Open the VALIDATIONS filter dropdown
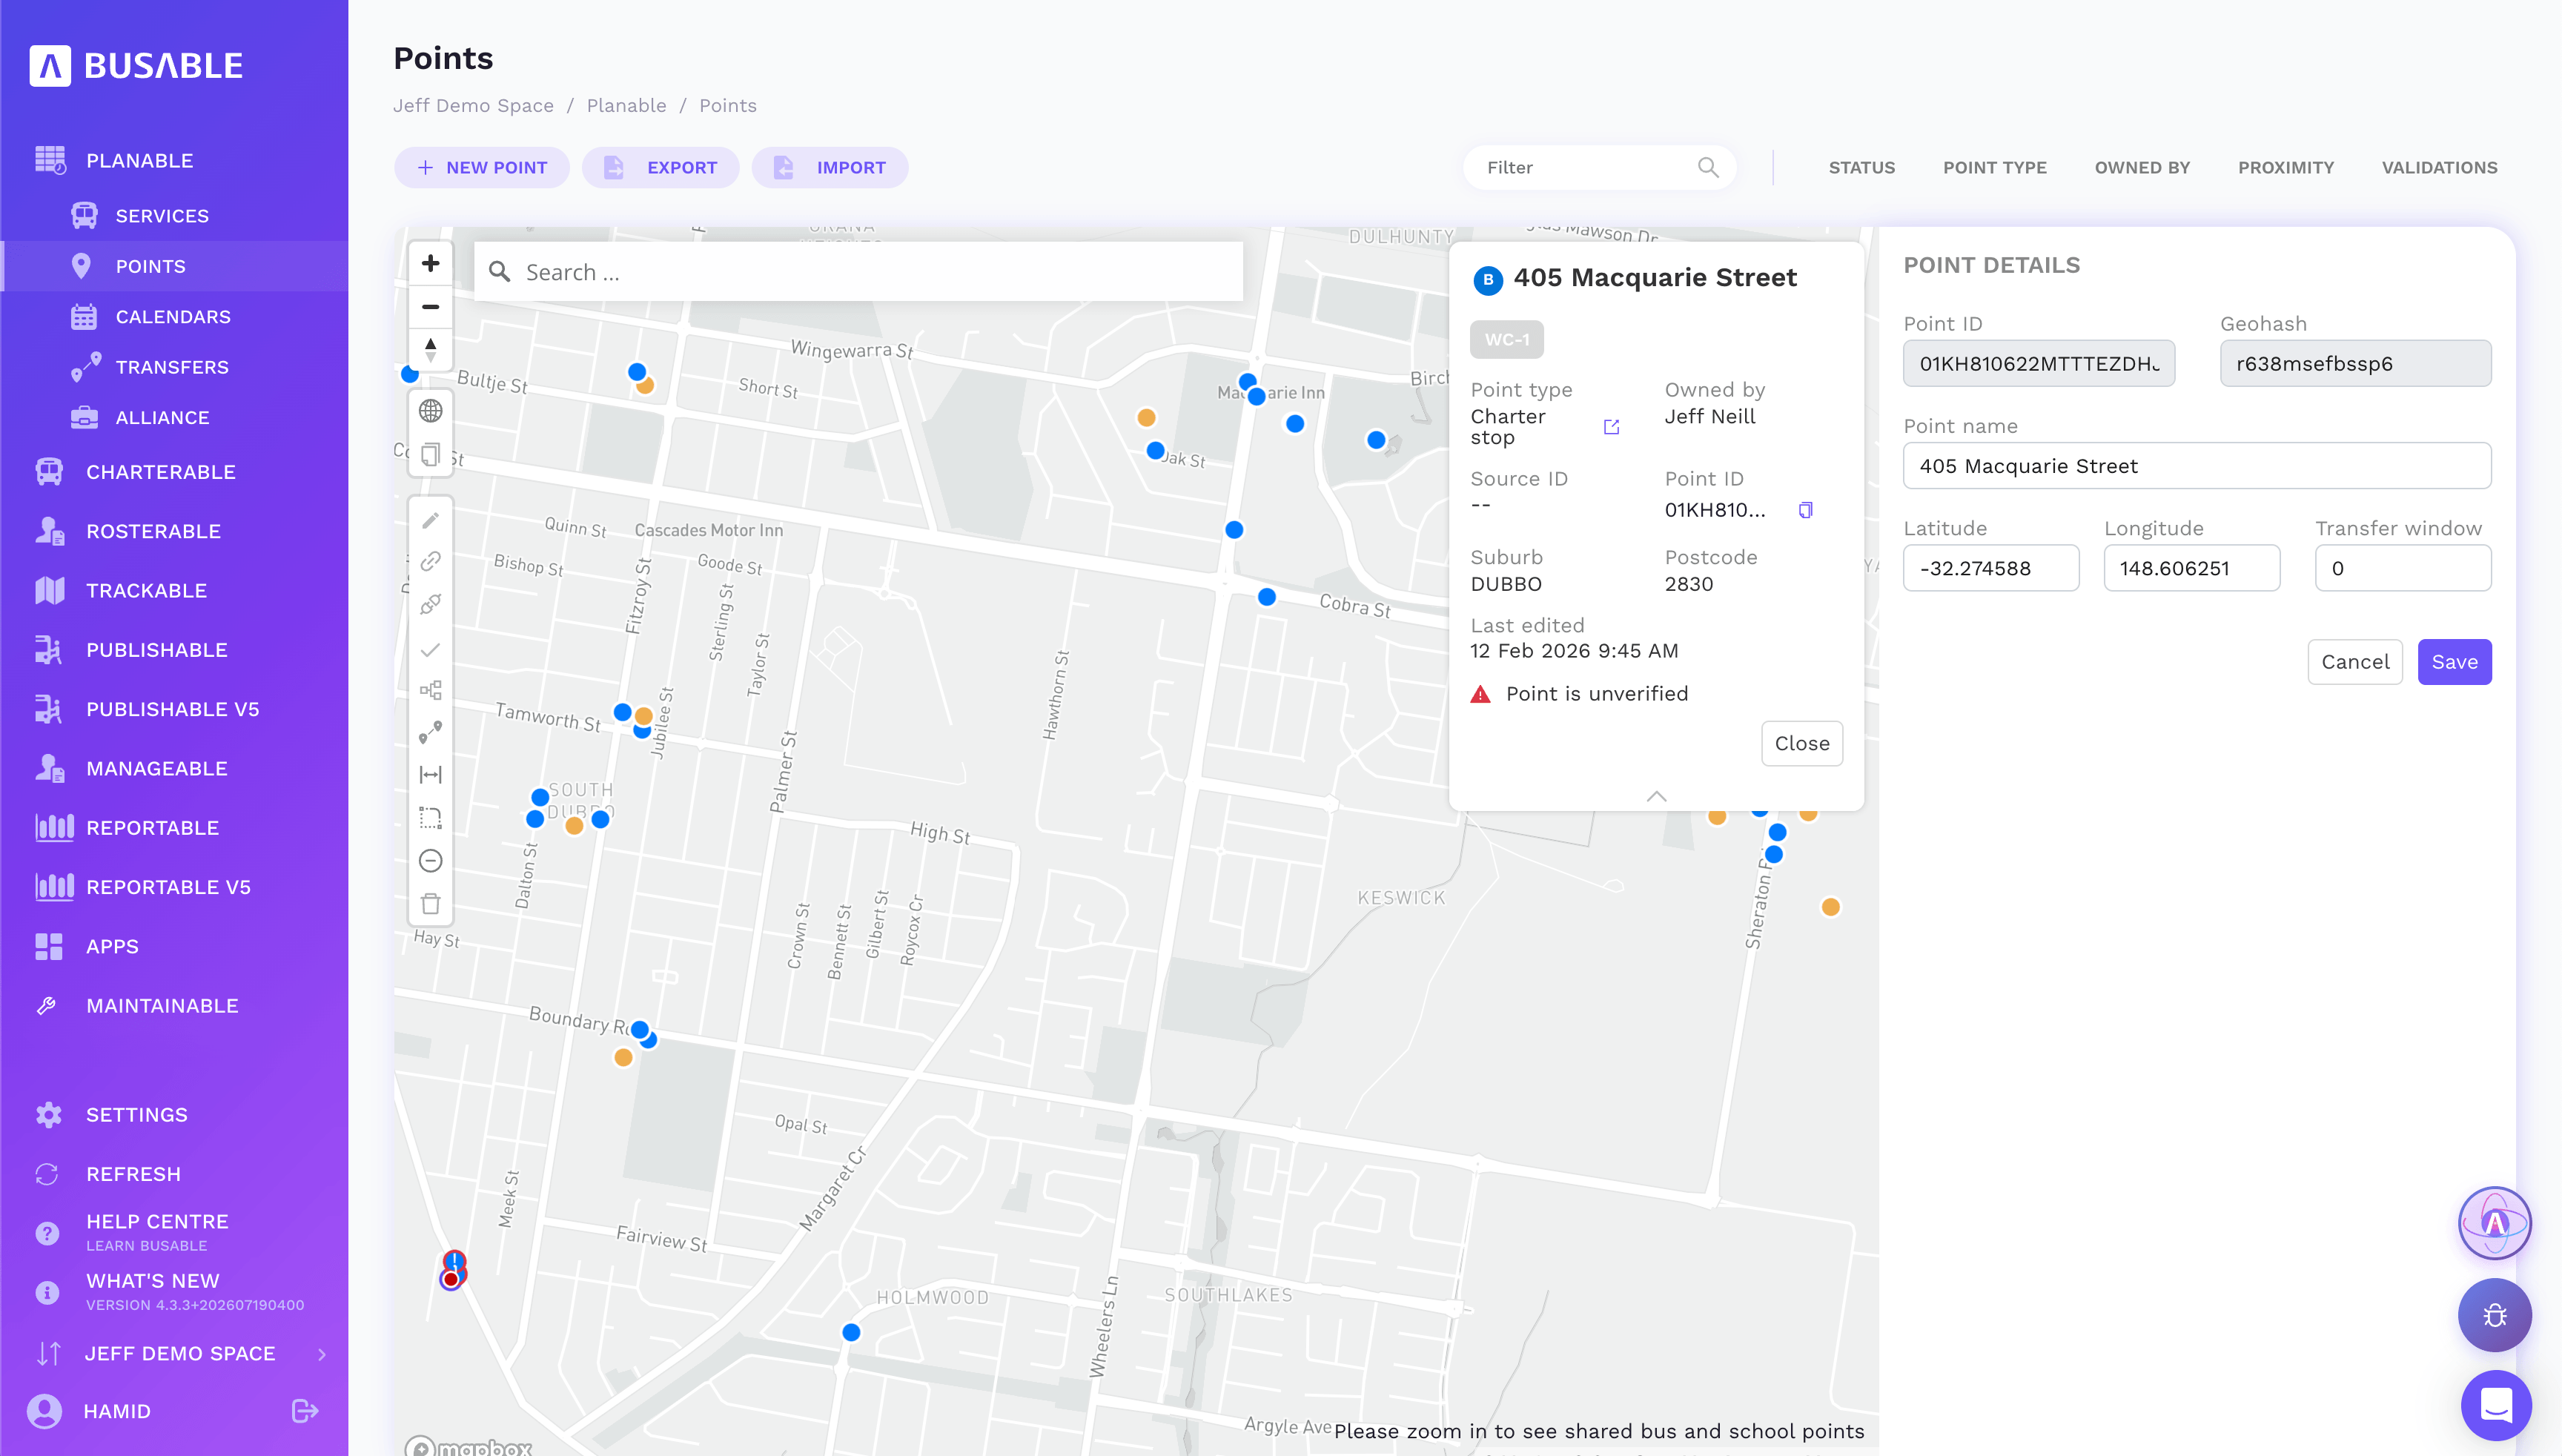 (x=2439, y=167)
